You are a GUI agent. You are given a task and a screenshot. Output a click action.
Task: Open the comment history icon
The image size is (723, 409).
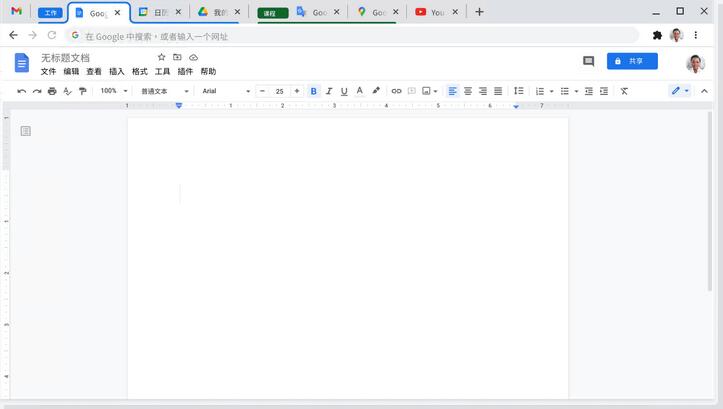click(588, 61)
